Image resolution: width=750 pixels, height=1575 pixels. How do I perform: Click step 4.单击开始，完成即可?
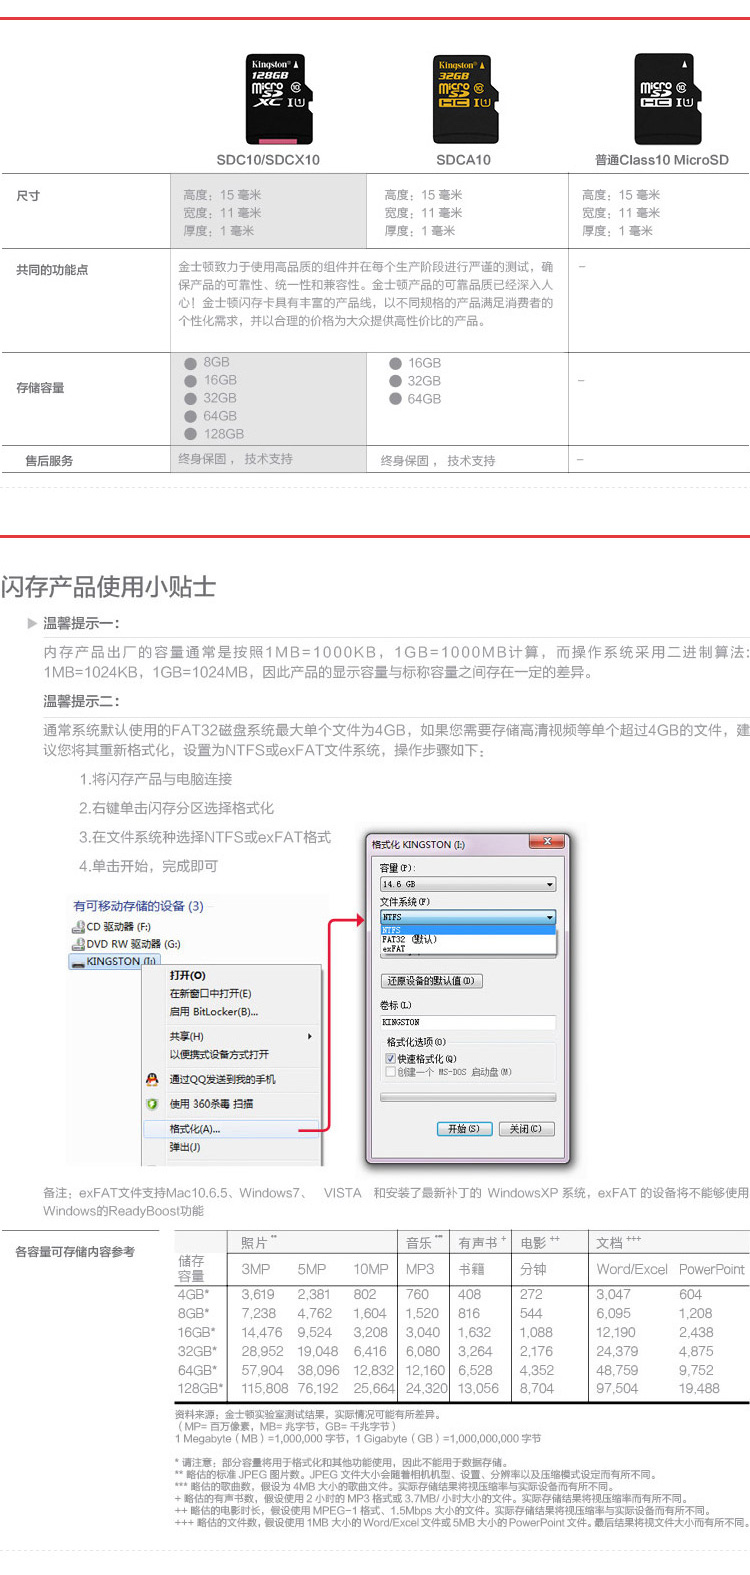pyautogui.click(x=148, y=866)
